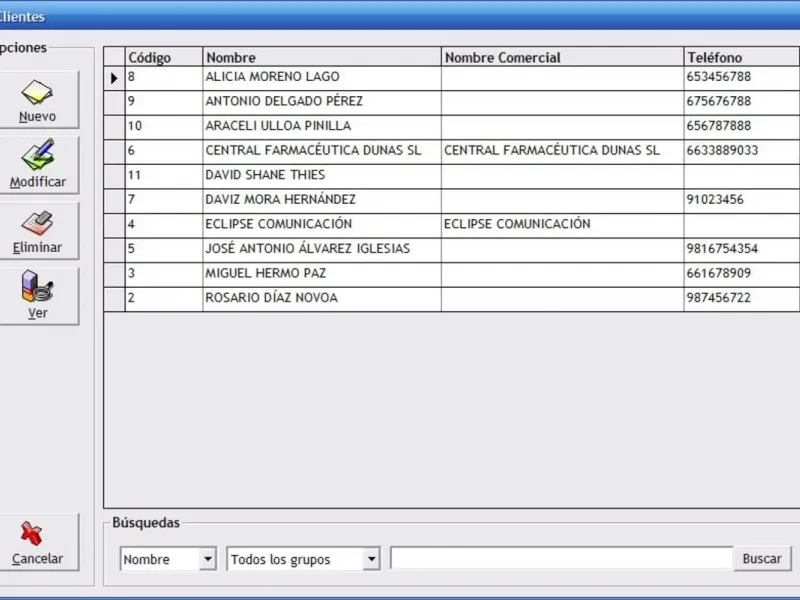Screen dimensions: 800x600
Task: Select ECLIPSE COMUNICACIÓN in the Nombre column
Action: coord(322,225)
